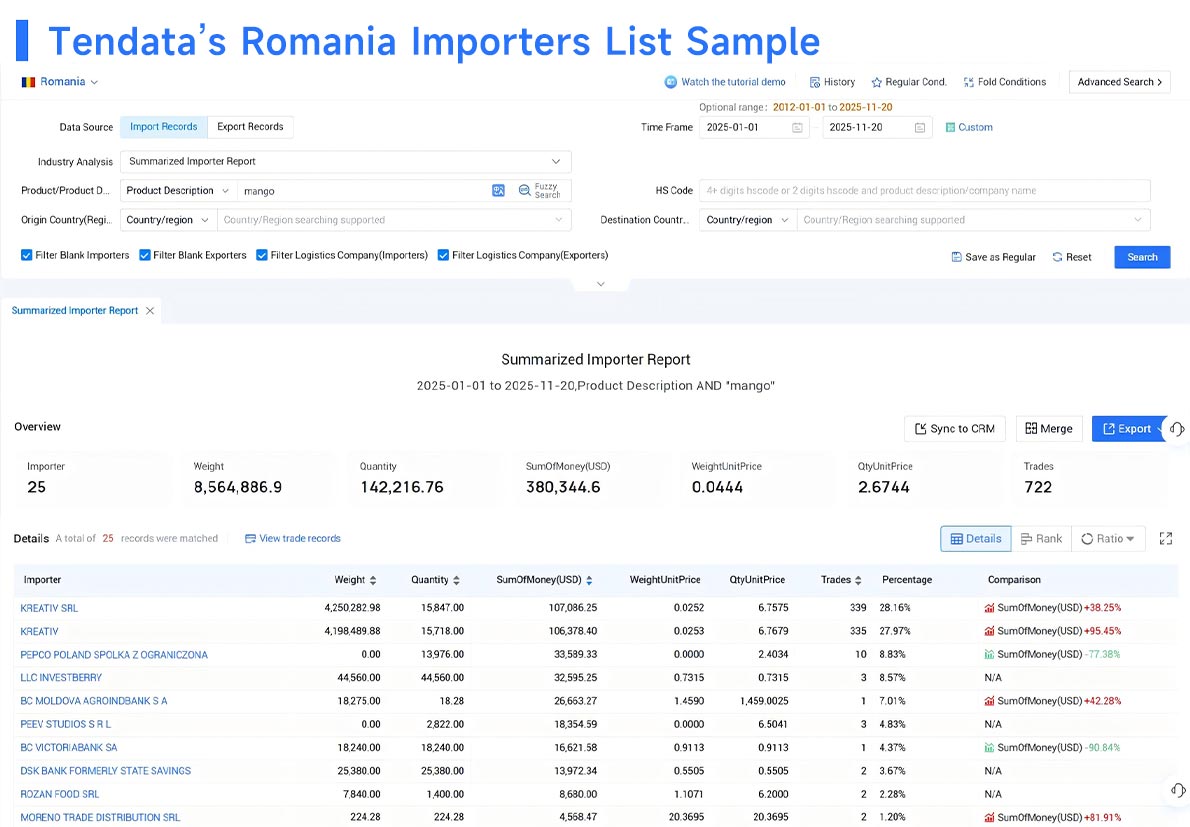Image resolution: width=1190 pixels, height=827 pixels.
Task: Toggle Filter Logistics Company(Exporters) checkbox
Action: [443, 255]
